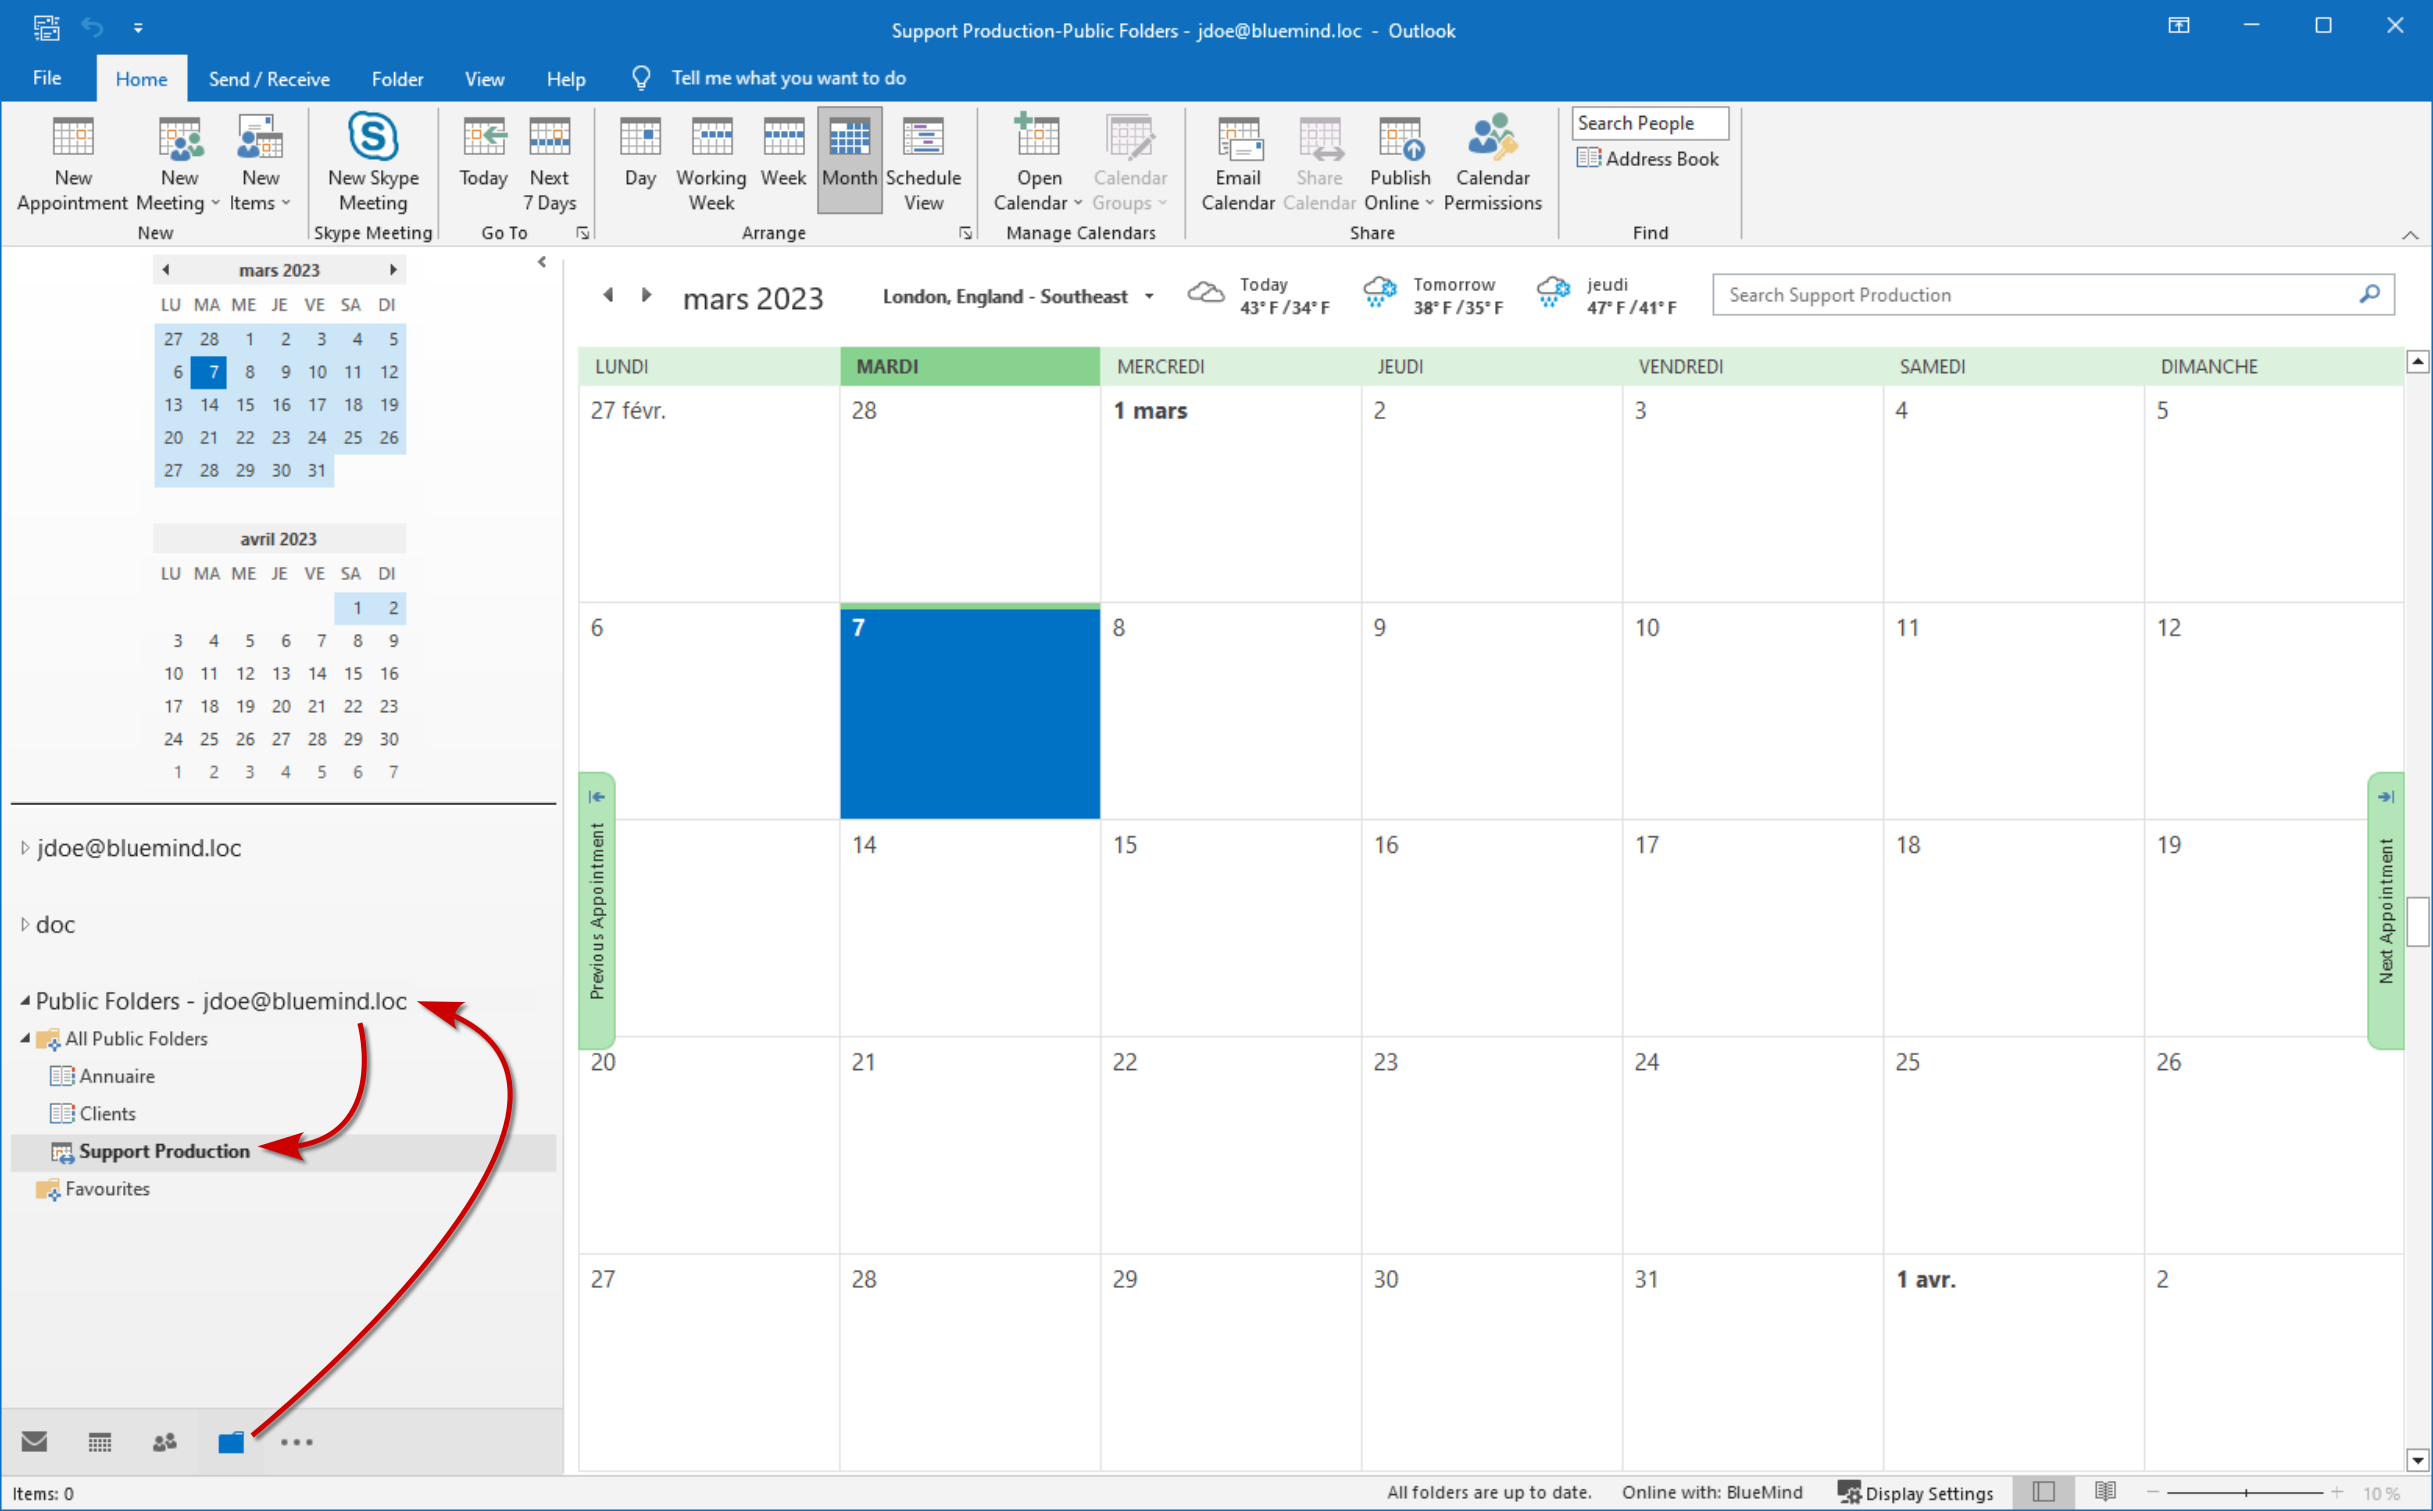Screen dimensions: 2433x1511
Task: Click the zoom slider in status bar
Action: [2245, 1492]
